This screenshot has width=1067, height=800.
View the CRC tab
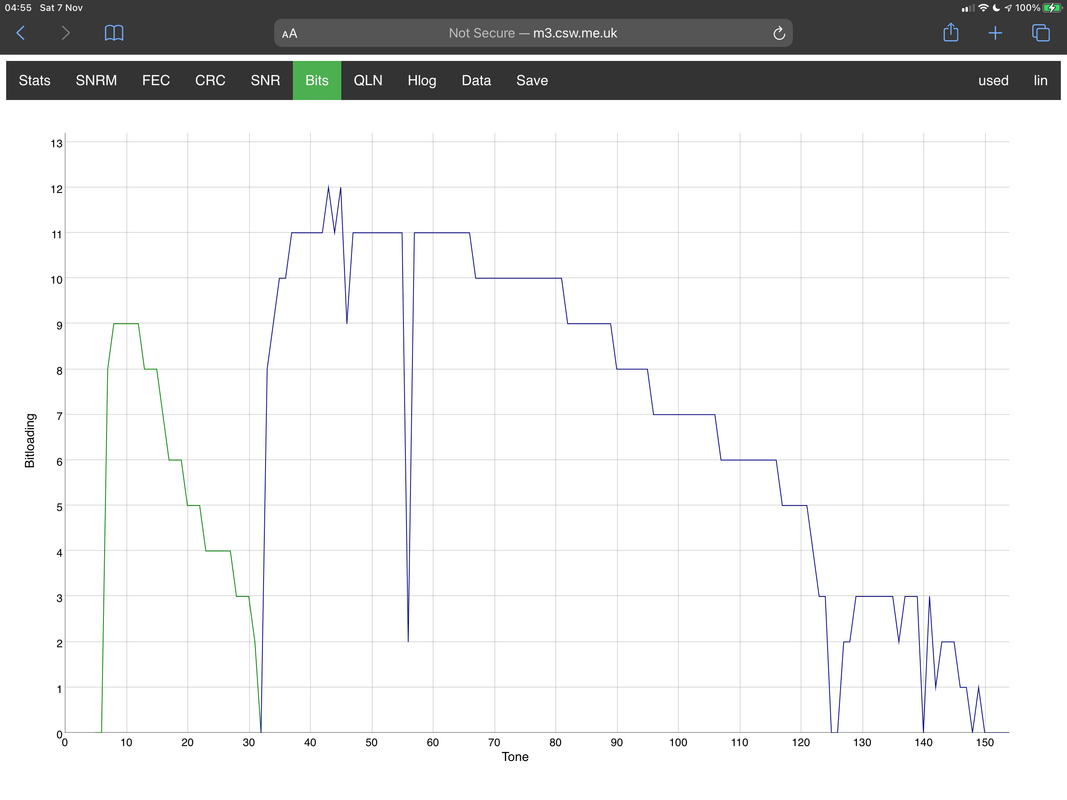[x=210, y=80]
